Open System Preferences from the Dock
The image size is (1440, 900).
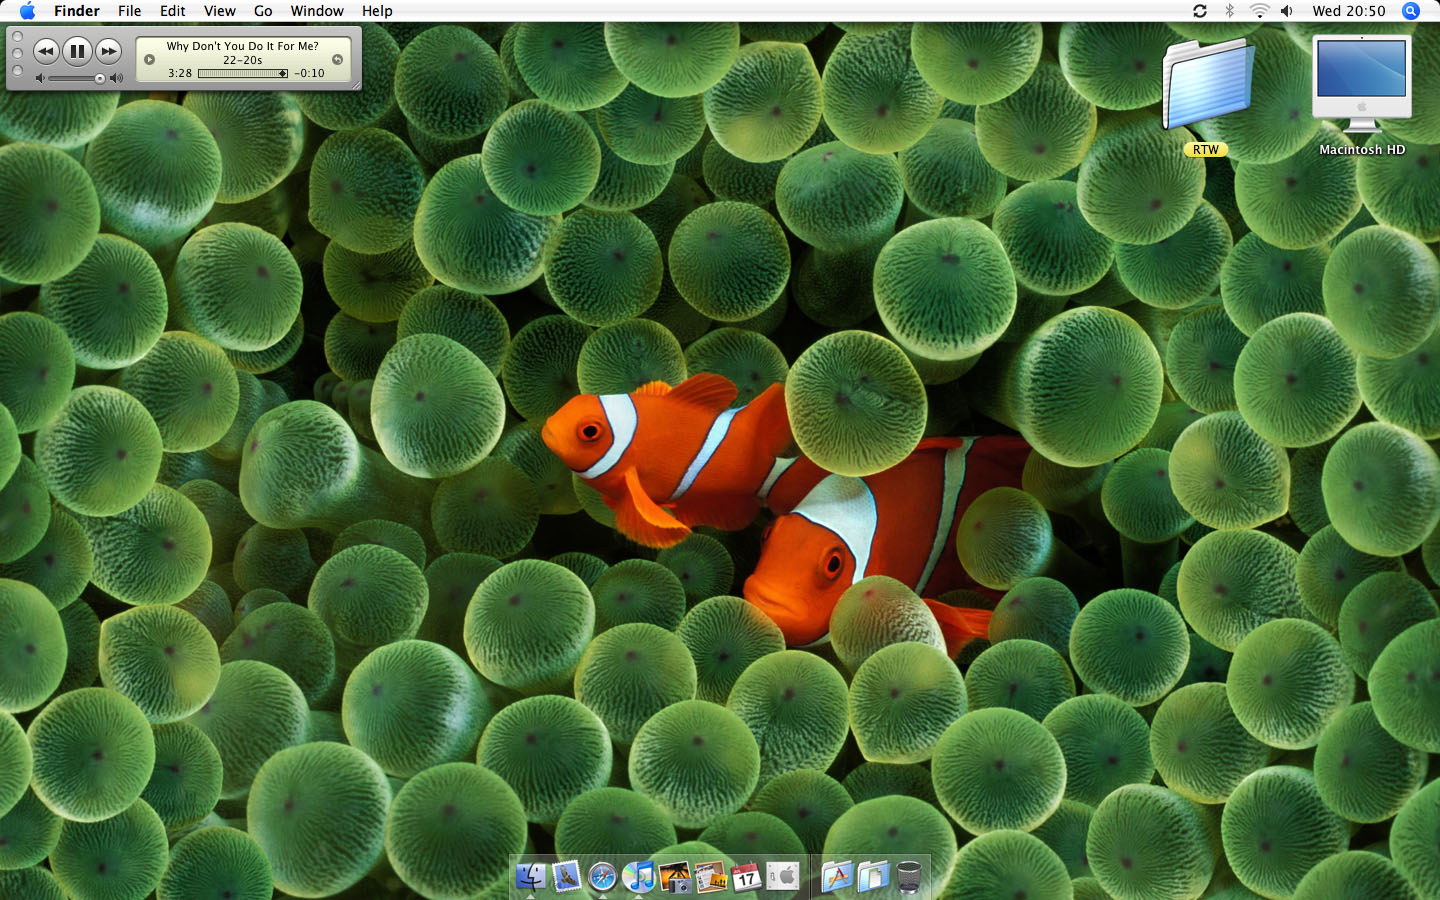[x=783, y=877]
